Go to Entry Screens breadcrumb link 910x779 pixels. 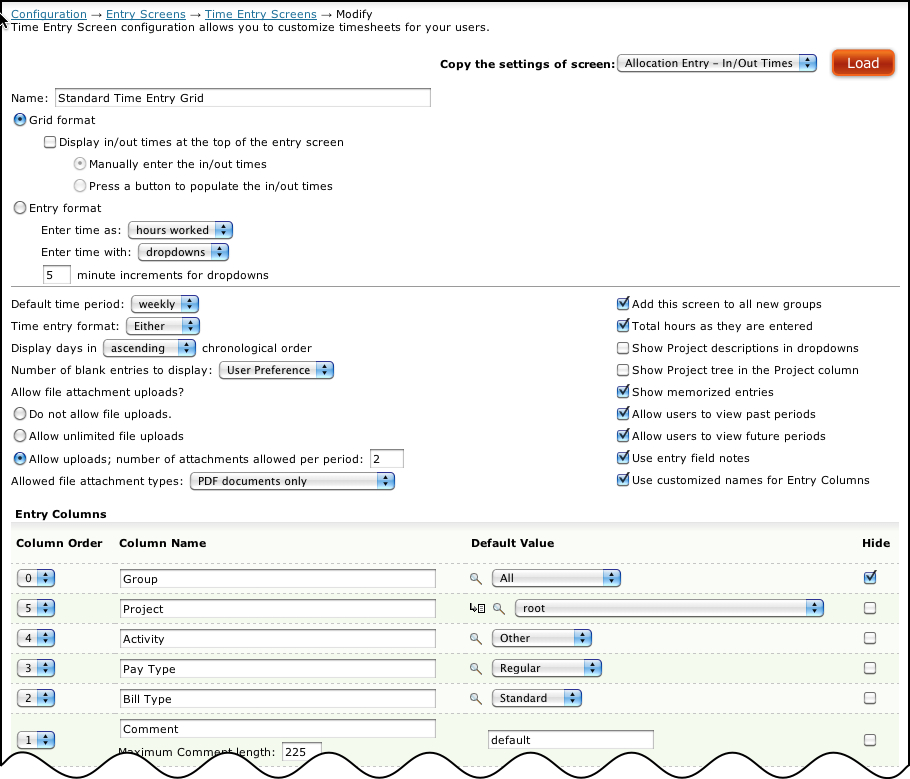(x=146, y=14)
